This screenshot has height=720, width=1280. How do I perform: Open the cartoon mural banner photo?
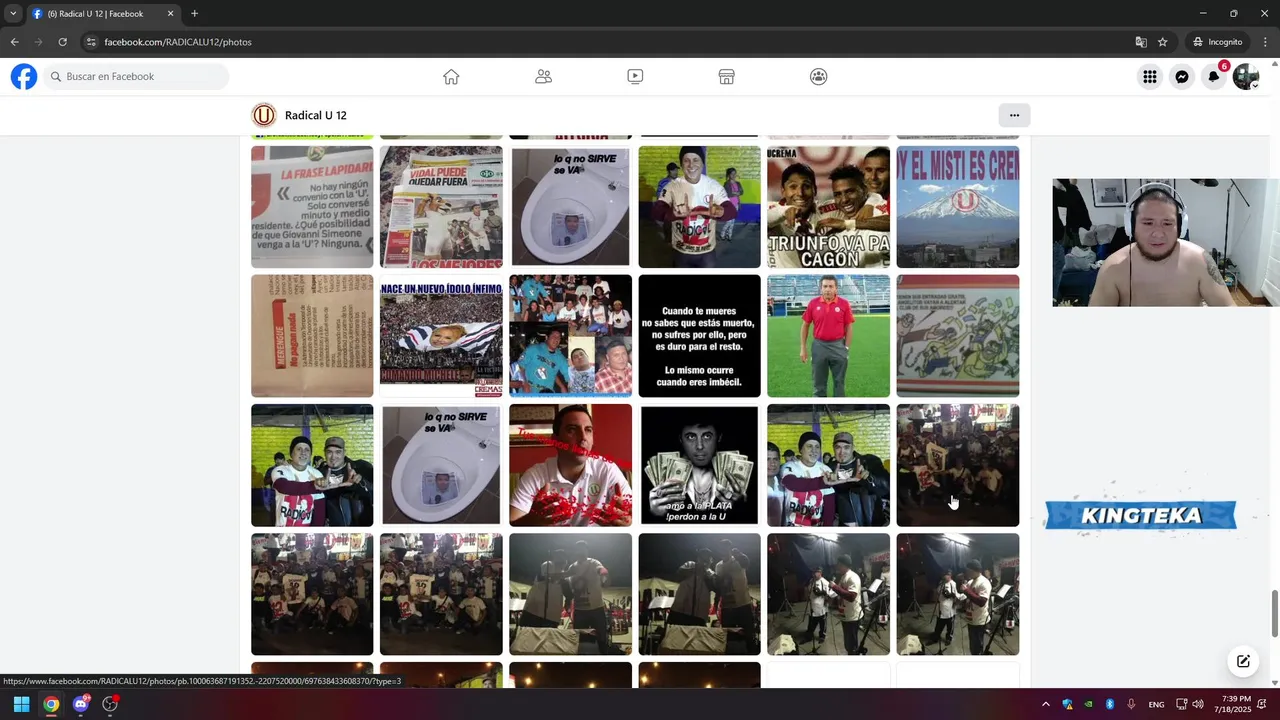958,336
